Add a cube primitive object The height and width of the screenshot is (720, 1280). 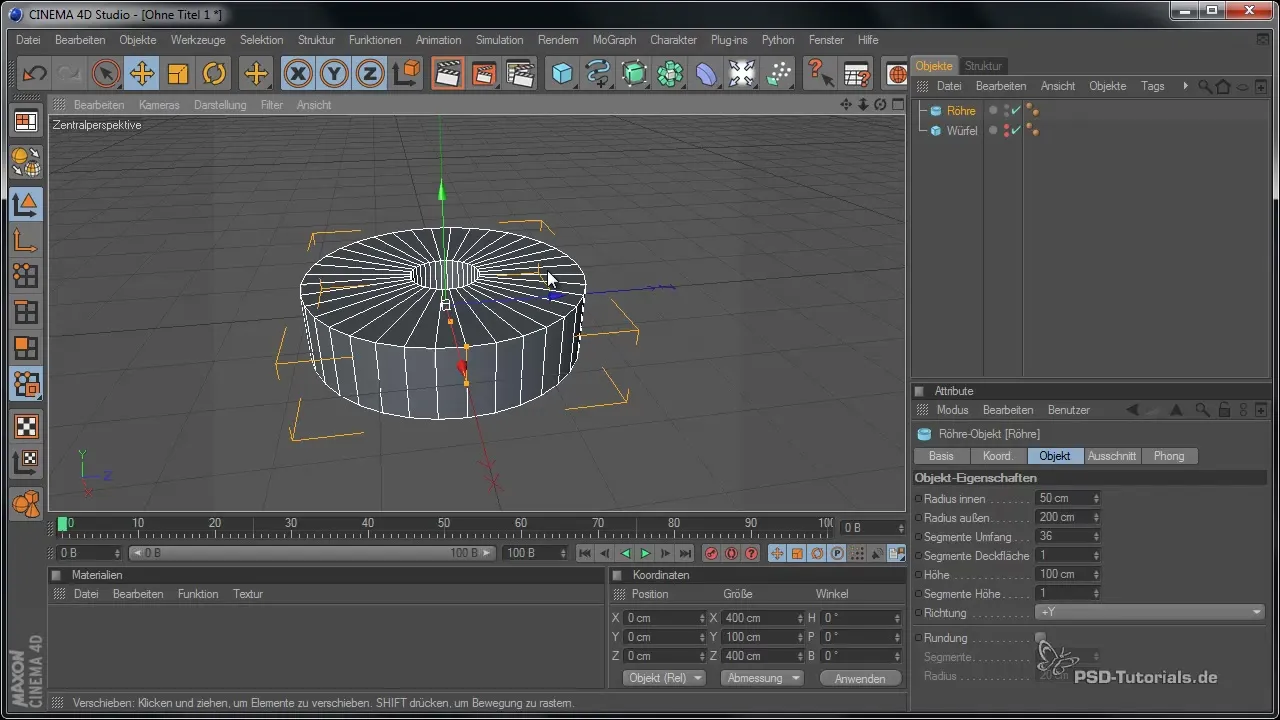563,74
